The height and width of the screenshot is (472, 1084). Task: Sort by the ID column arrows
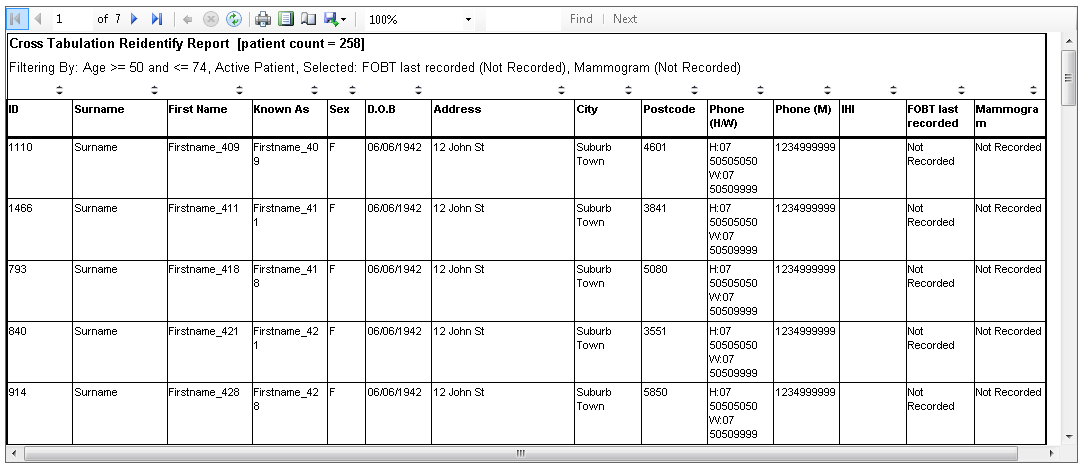[59, 90]
